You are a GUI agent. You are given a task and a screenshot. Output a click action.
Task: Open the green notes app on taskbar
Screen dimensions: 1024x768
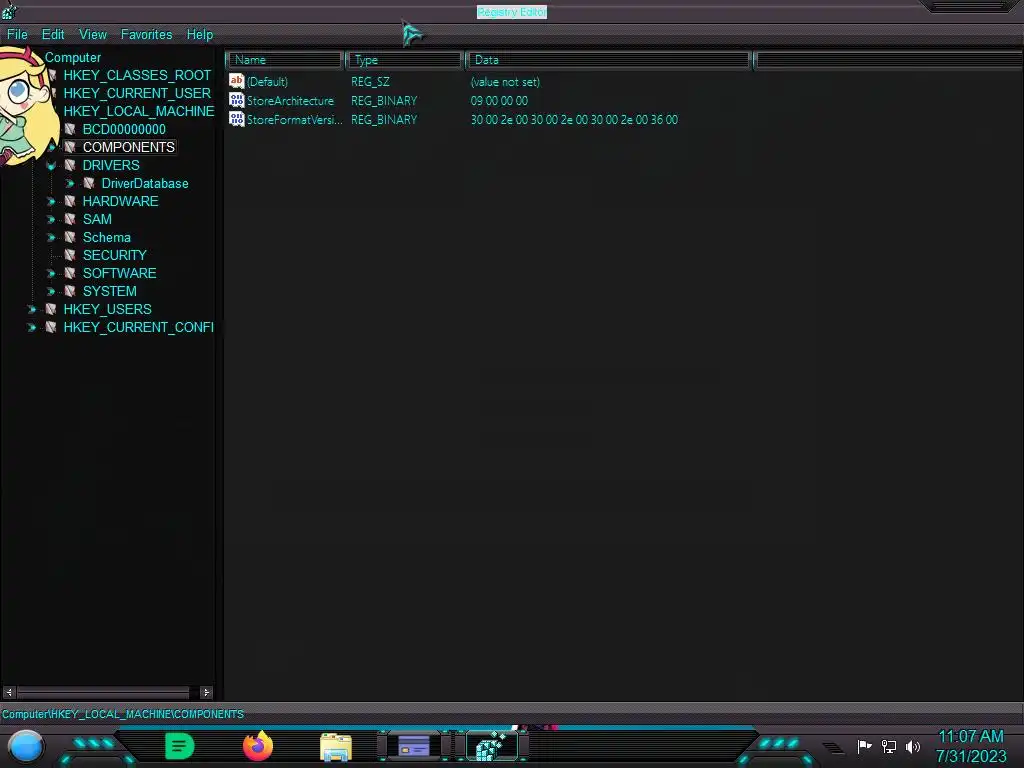[x=180, y=746]
